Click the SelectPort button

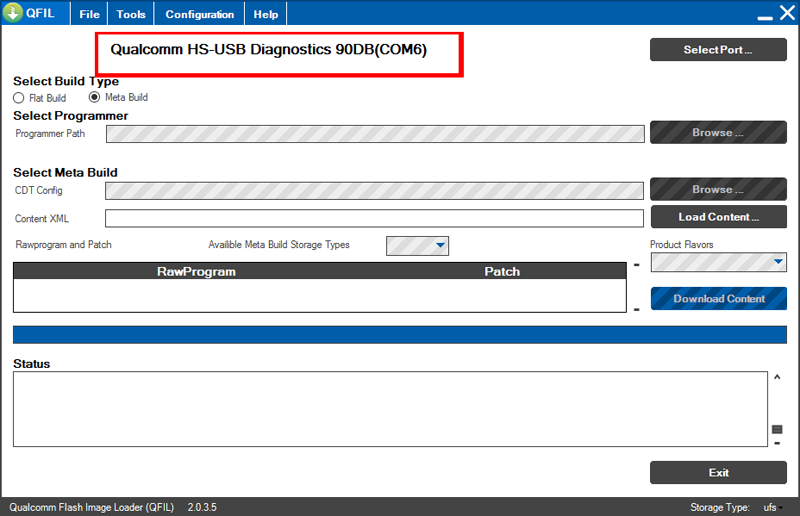(718, 50)
